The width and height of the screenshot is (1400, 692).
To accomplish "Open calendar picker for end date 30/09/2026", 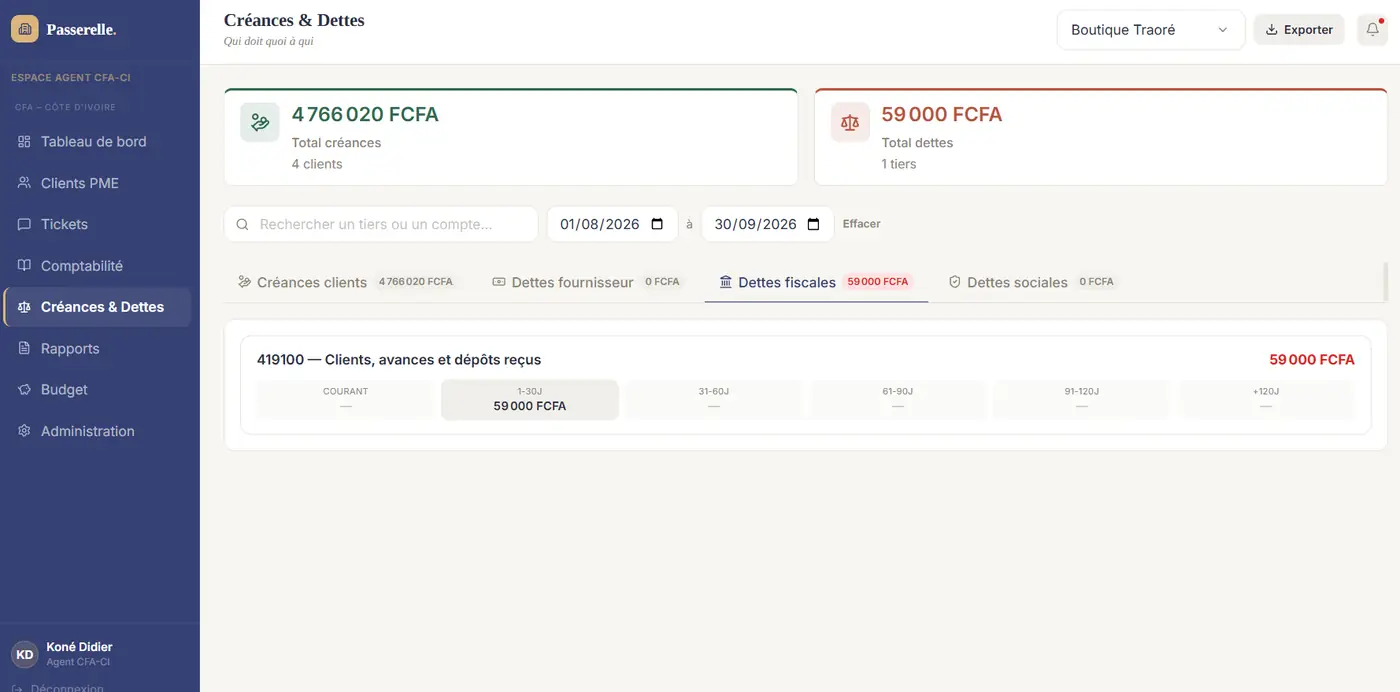I will [813, 224].
